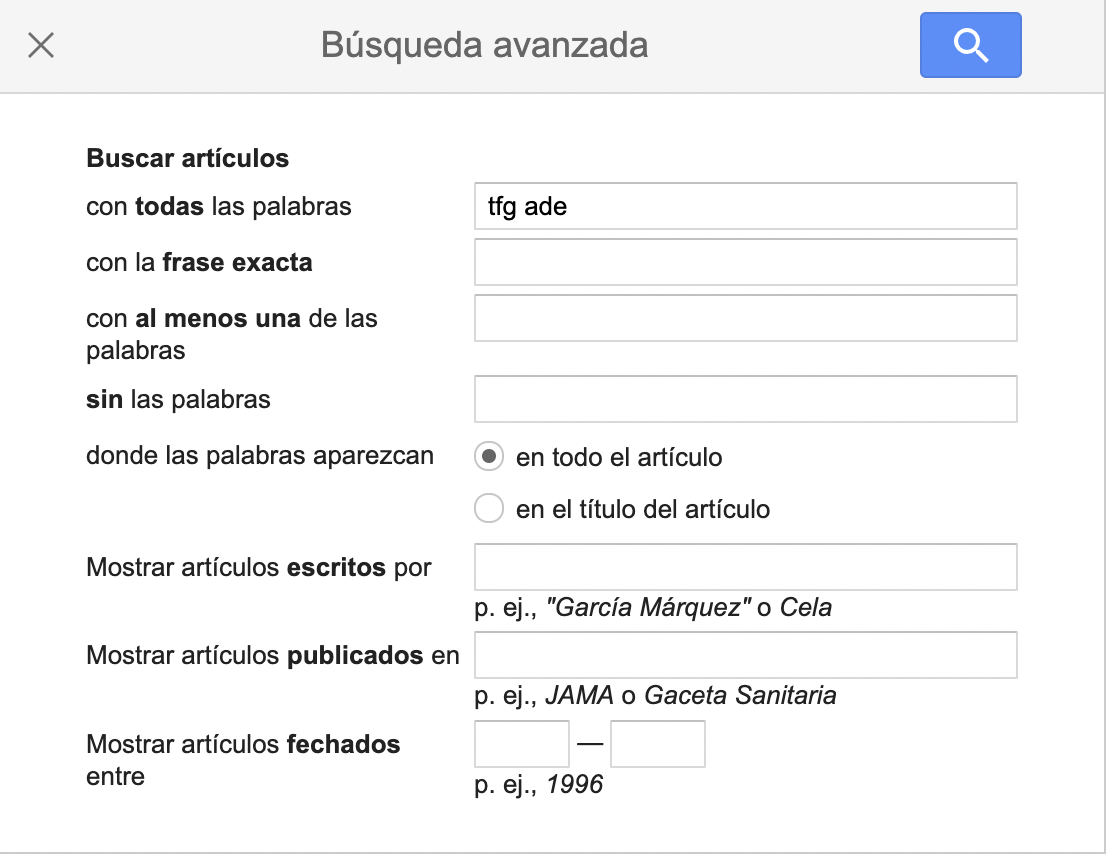1106x854 pixels.
Task: Click the "al menos una" words field
Action: click(x=745, y=318)
